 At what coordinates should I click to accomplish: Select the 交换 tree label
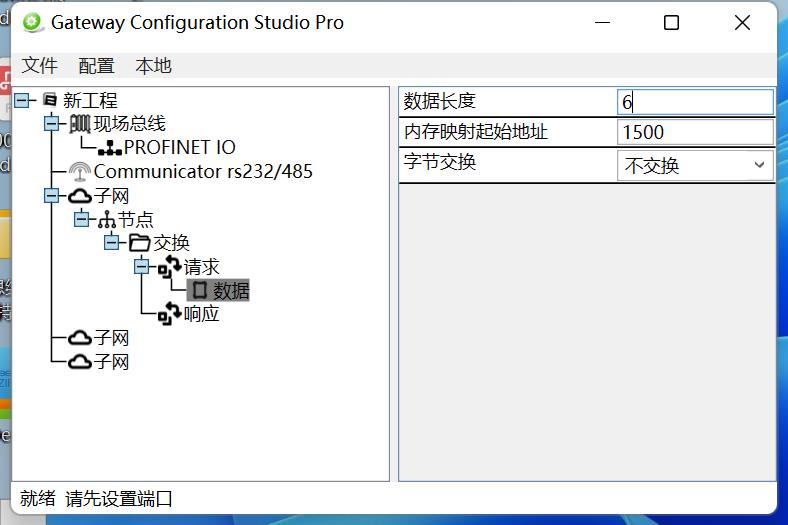tap(171, 243)
